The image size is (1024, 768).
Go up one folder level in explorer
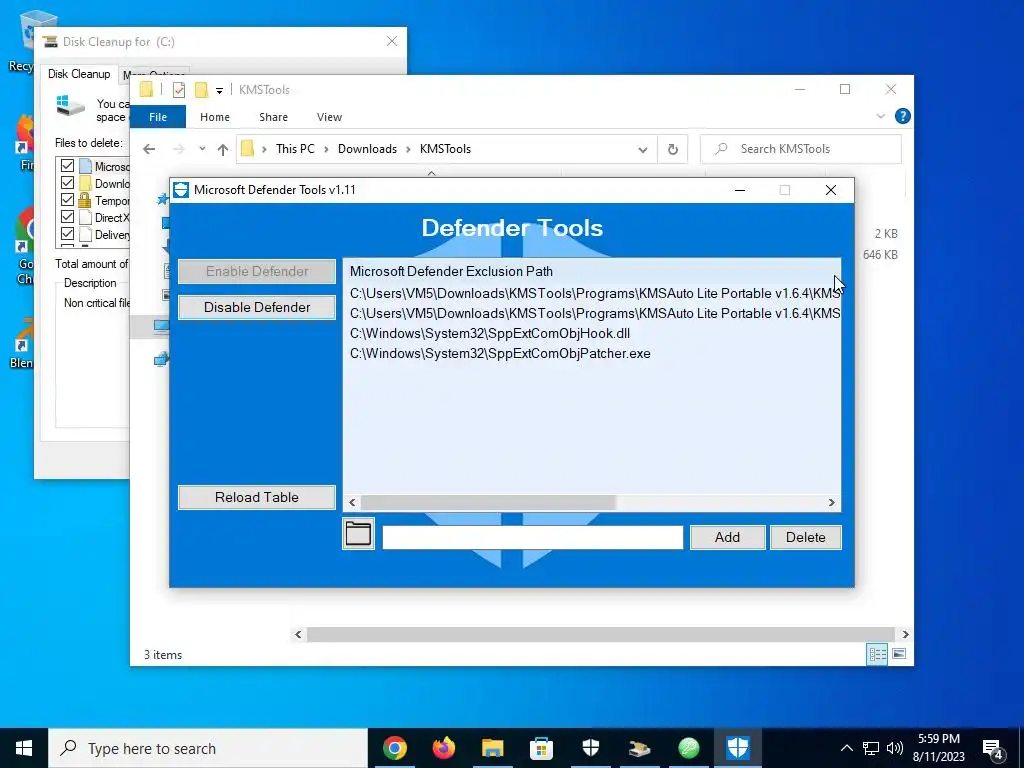[223, 149]
